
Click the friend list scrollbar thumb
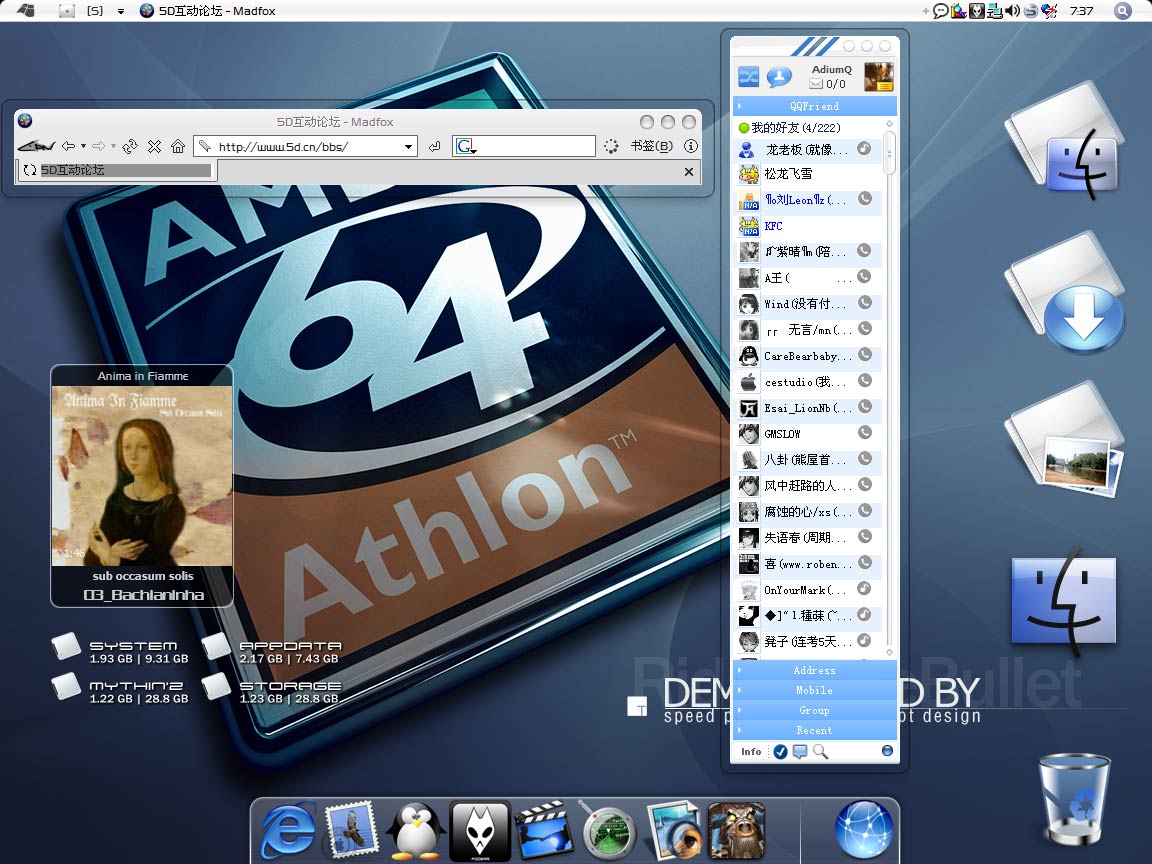click(890, 154)
